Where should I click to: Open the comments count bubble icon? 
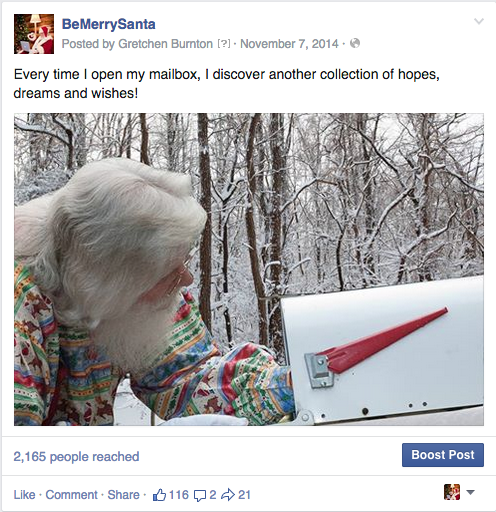[x=200, y=496]
